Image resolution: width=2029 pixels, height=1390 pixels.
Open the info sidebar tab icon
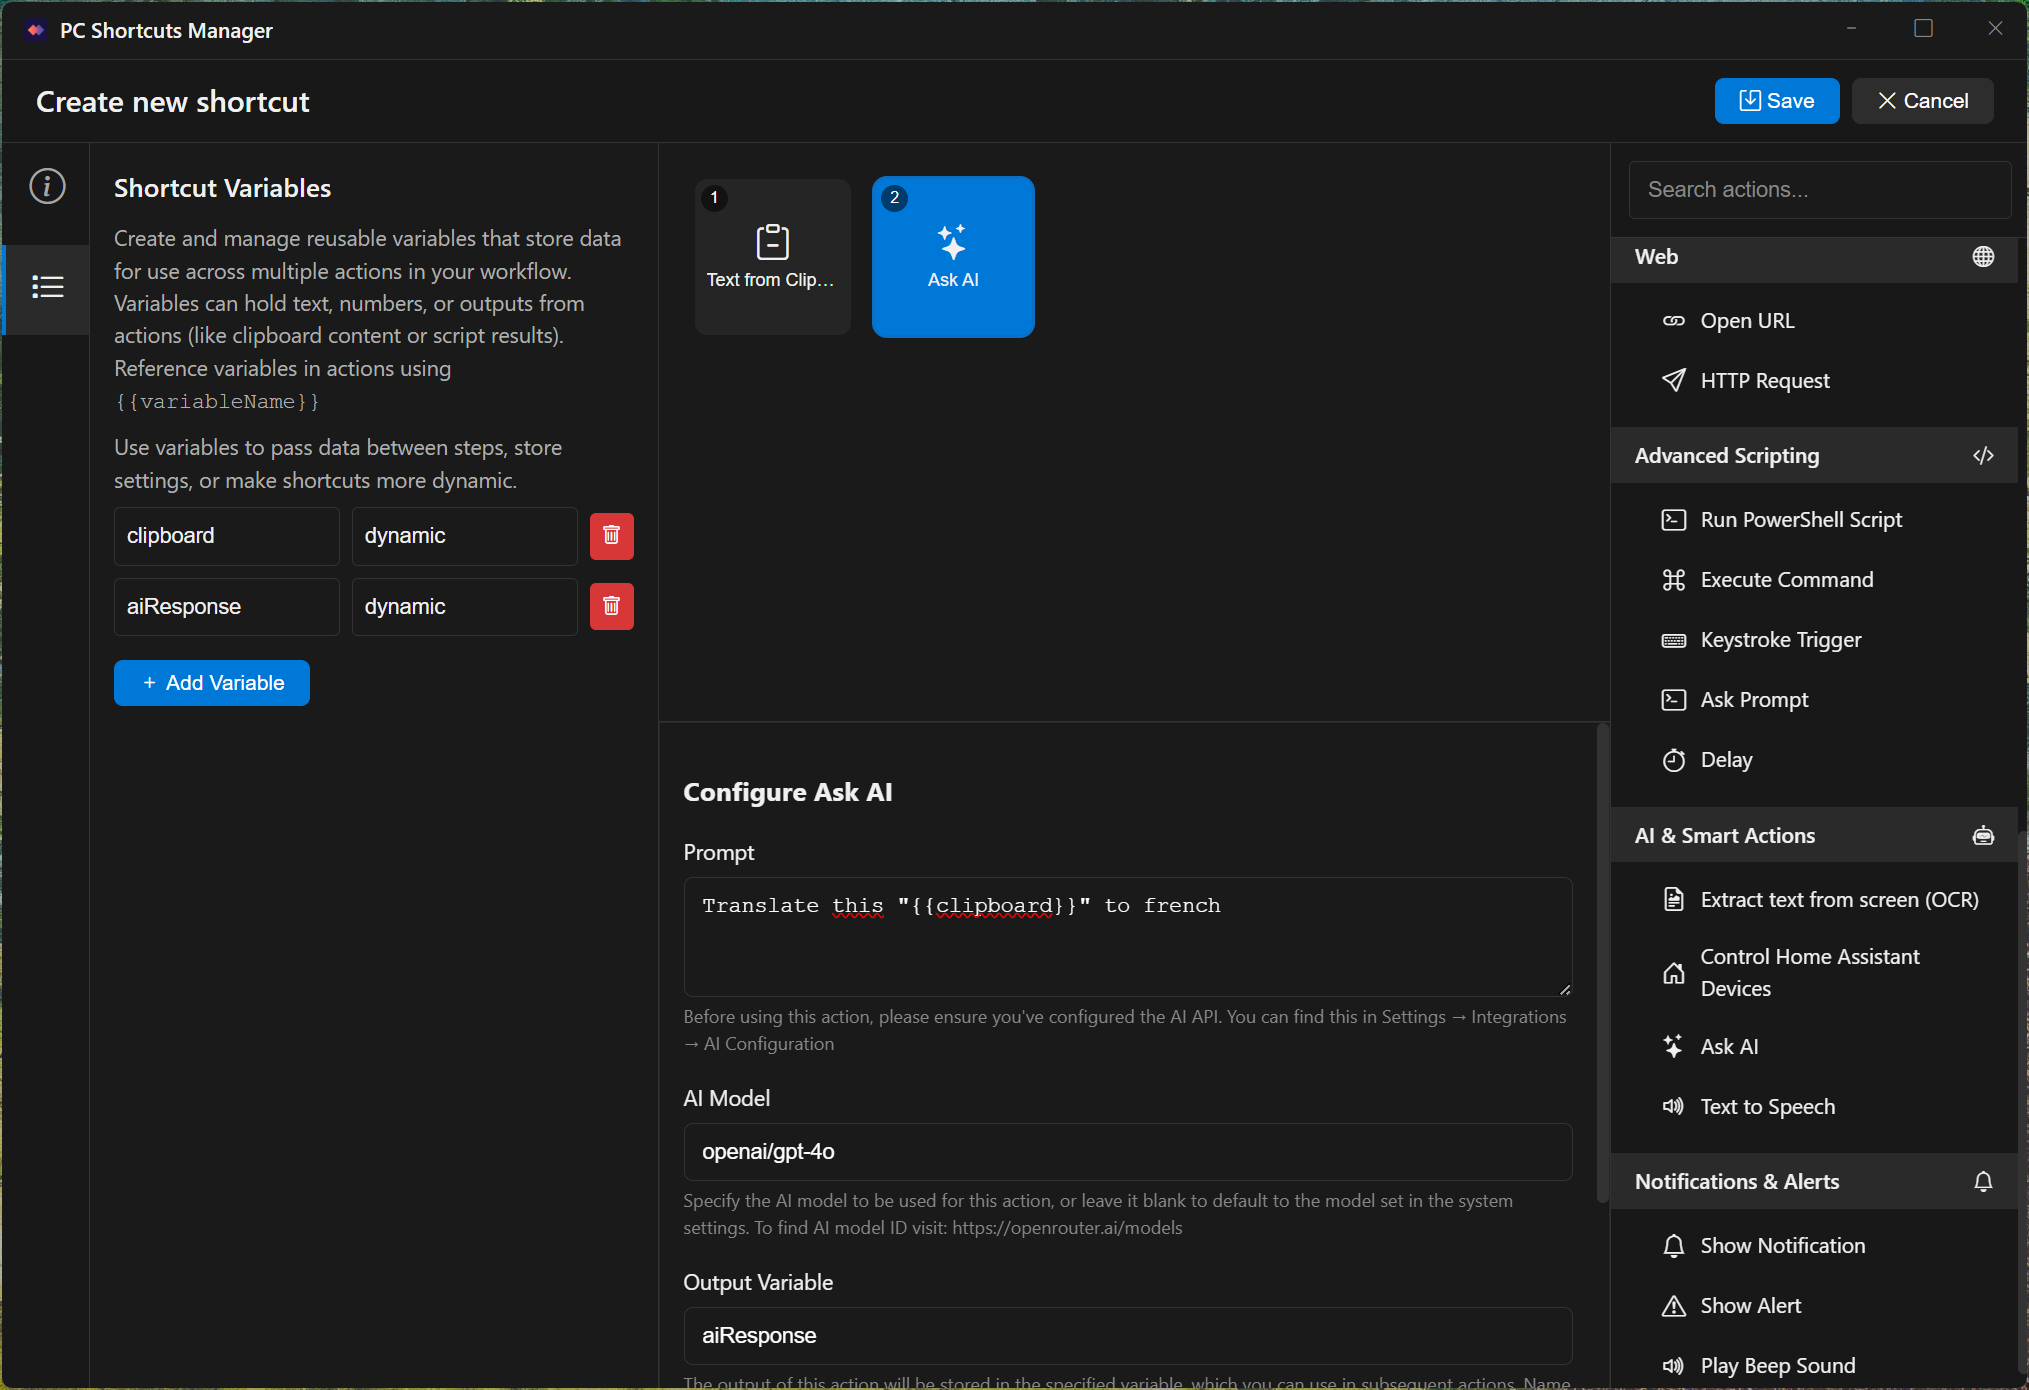click(47, 186)
